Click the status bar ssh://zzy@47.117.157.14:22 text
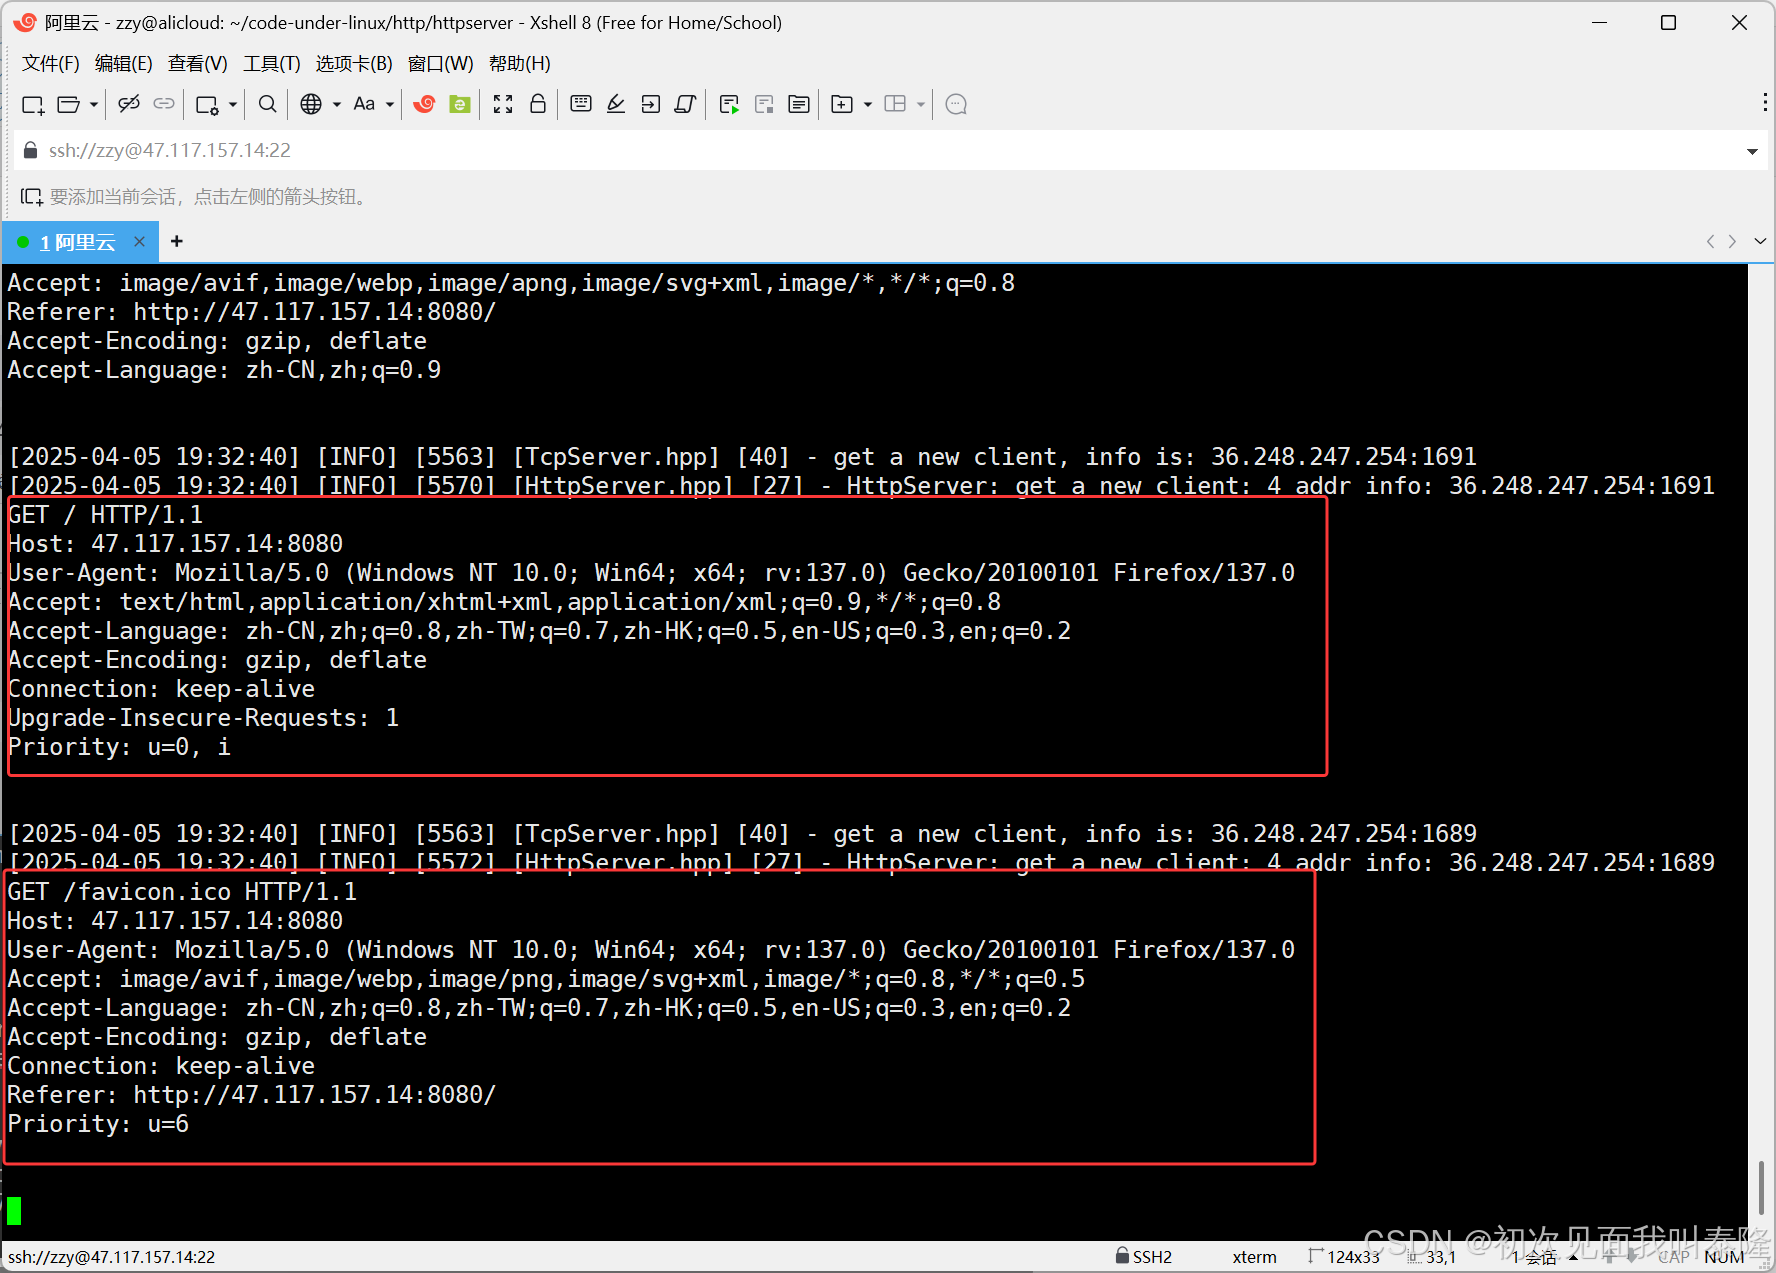The width and height of the screenshot is (1776, 1273). [111, 1257]
